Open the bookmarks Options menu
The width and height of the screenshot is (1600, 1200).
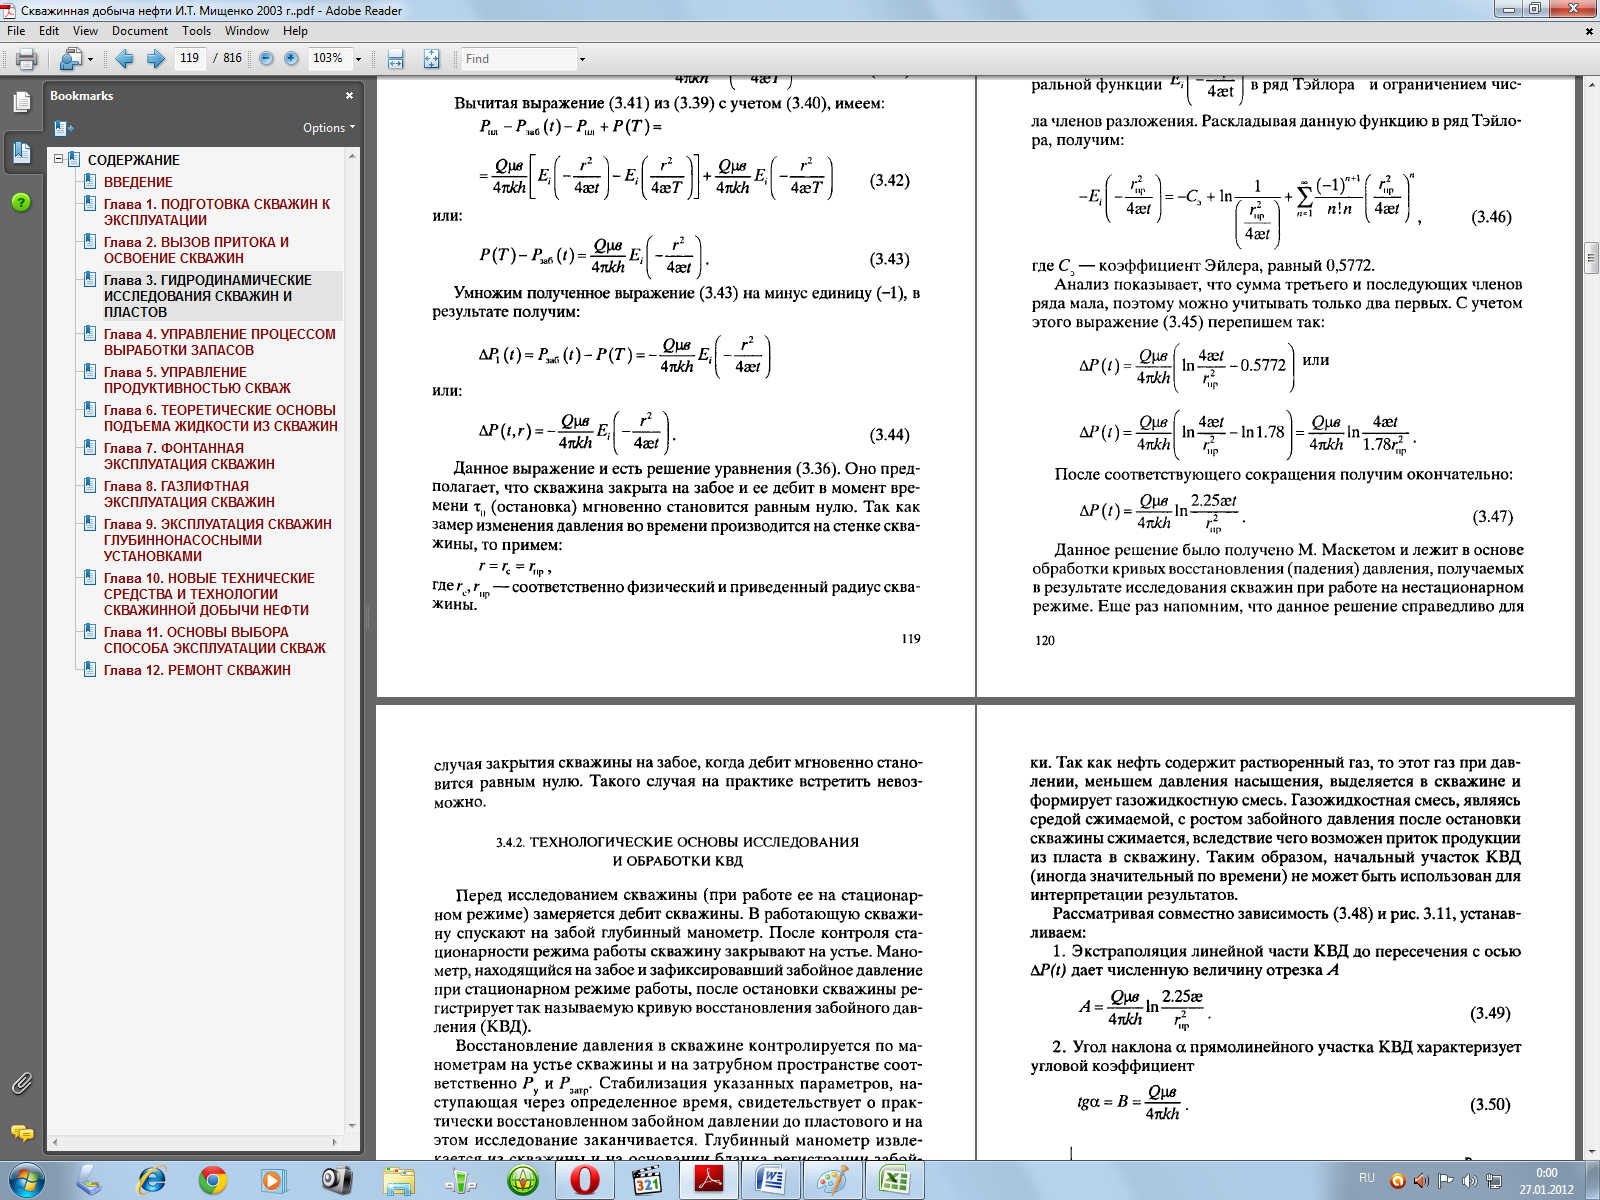click(x=328, y=128)
